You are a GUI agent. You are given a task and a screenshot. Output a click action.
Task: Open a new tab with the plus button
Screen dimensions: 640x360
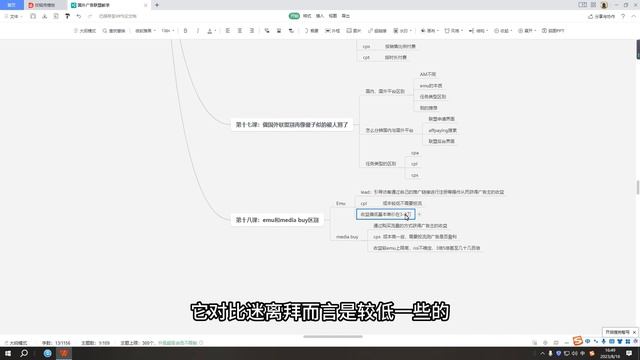(157, 5)
